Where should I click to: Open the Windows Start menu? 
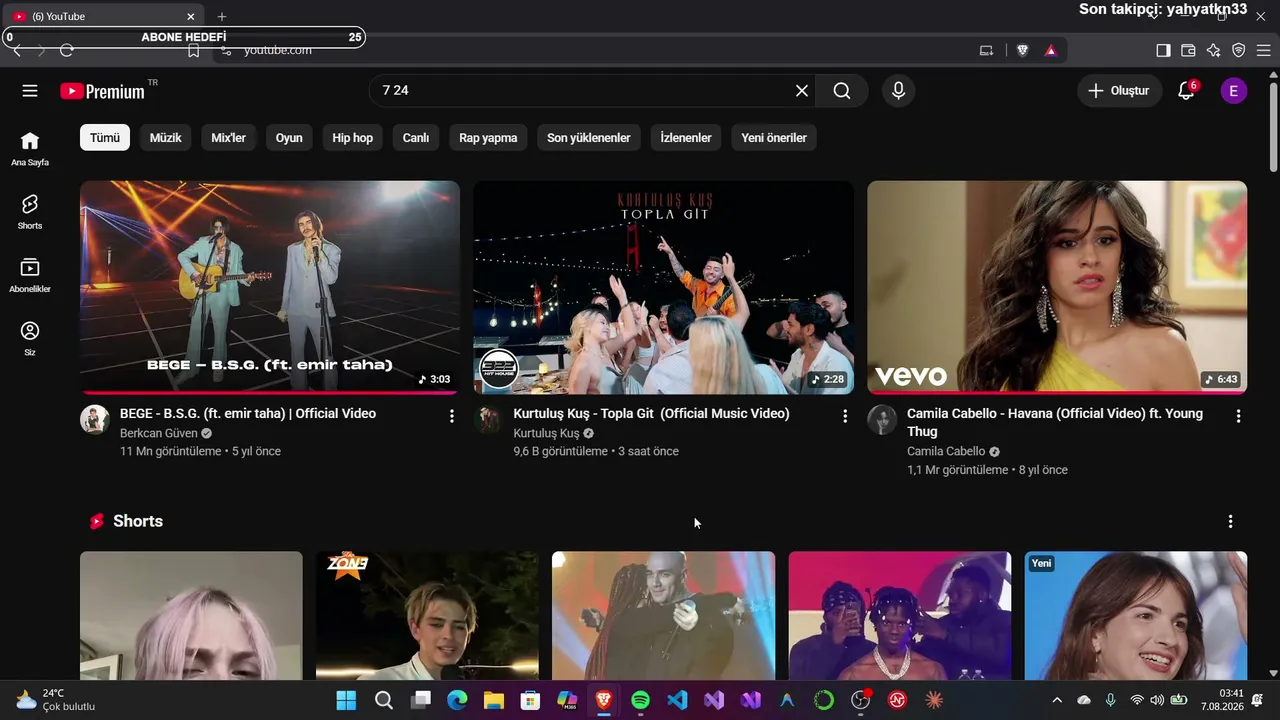(346, 700)
